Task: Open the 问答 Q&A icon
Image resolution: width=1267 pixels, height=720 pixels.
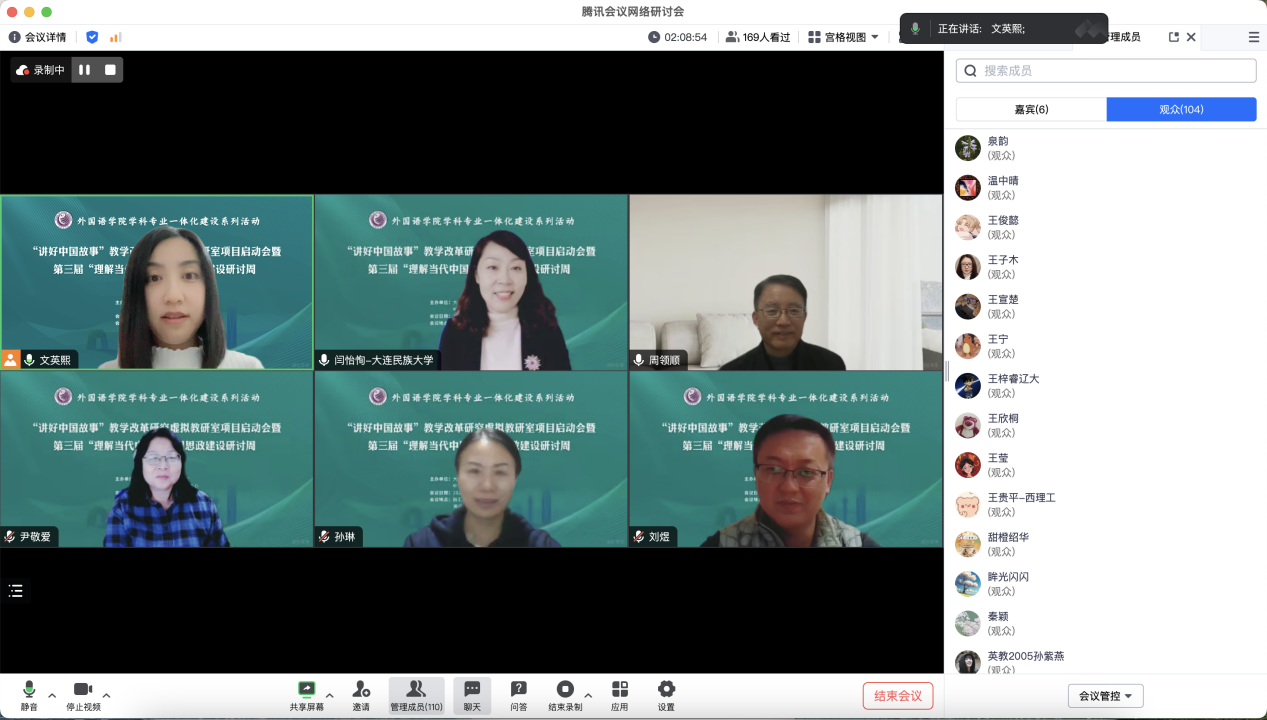Action: pyautogui.click(x=519, y=690)
